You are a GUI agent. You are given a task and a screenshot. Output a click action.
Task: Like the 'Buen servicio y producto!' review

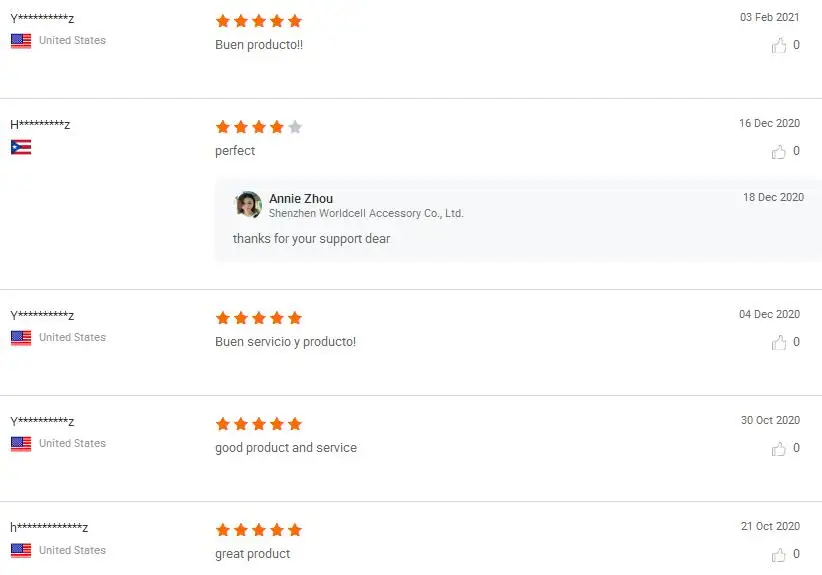[779, 342]
